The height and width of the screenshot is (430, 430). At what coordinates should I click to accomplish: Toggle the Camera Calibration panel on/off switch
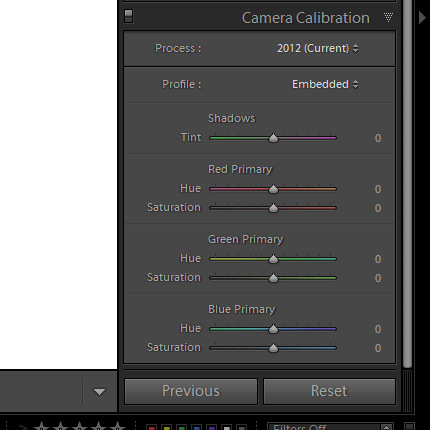(x=129, y=16)
